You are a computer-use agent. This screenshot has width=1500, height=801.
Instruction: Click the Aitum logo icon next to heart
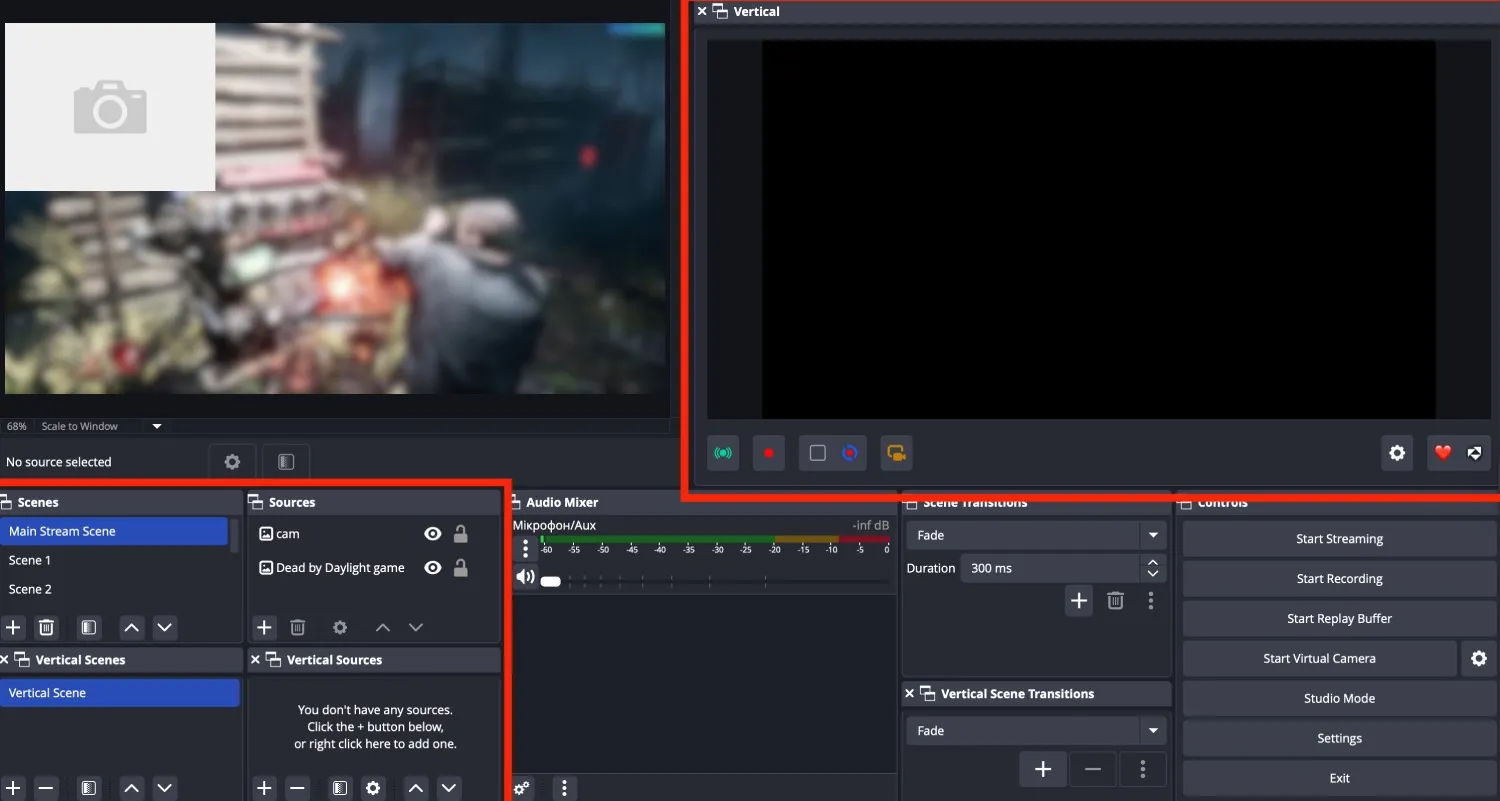click(x=1474, y=453)
